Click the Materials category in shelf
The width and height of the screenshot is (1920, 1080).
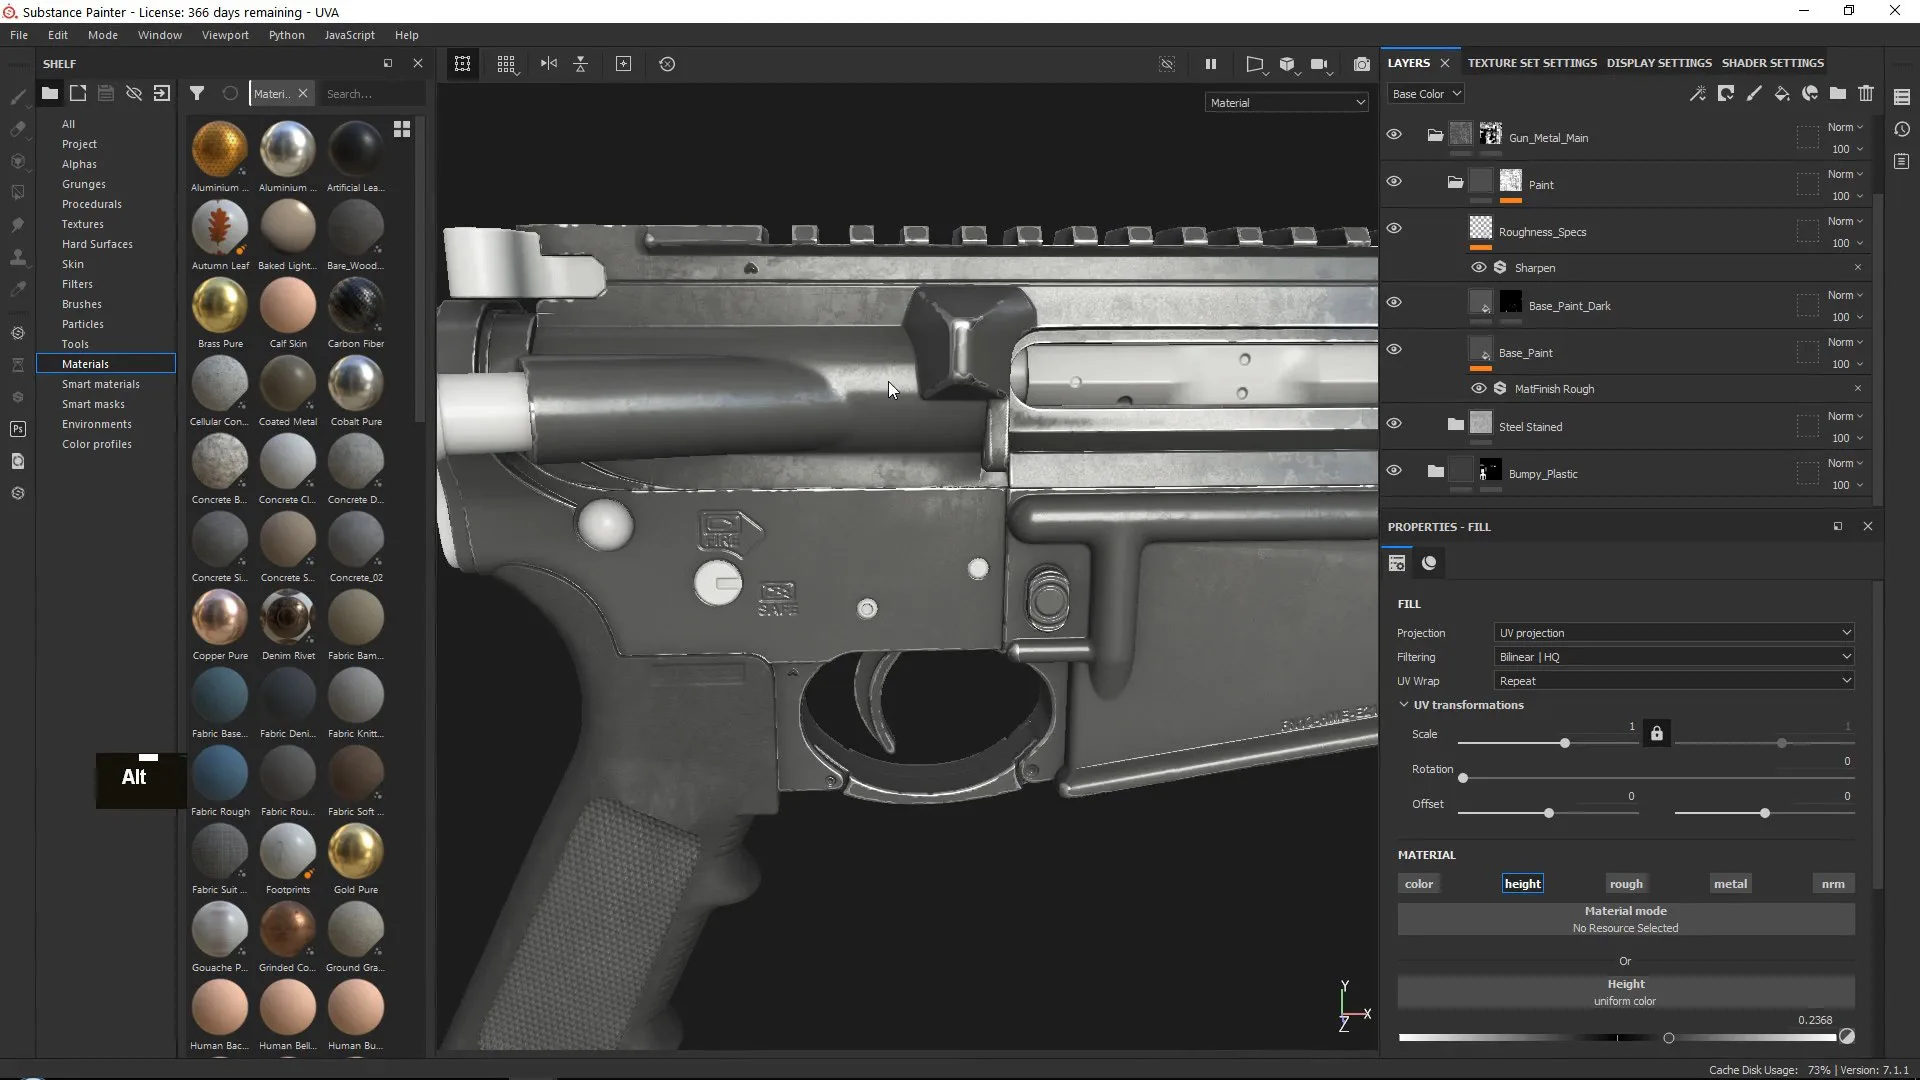86,363
